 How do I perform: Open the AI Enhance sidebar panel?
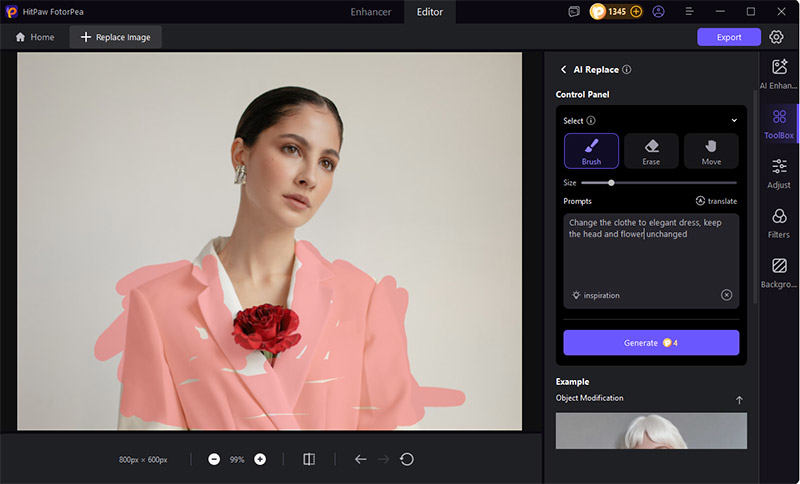pyautogui.click(x=778, y=75)
